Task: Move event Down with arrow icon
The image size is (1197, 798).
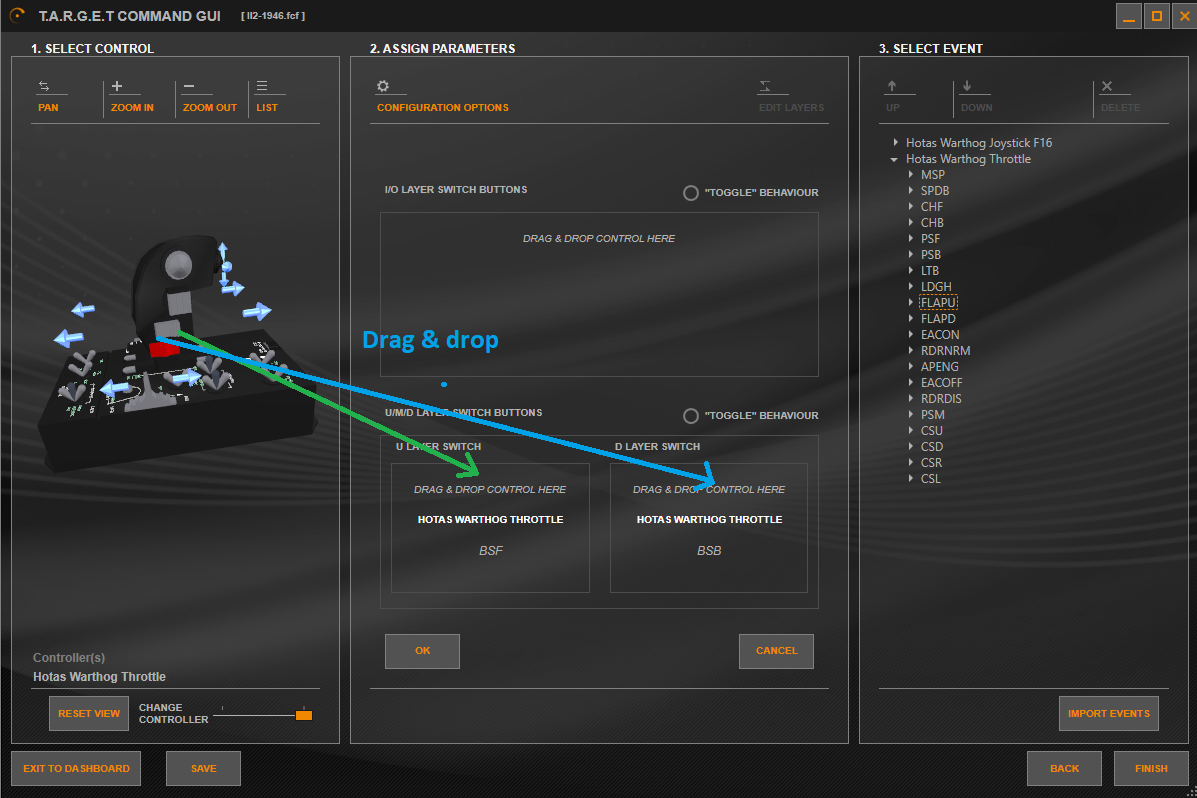Action: (966, 86)
